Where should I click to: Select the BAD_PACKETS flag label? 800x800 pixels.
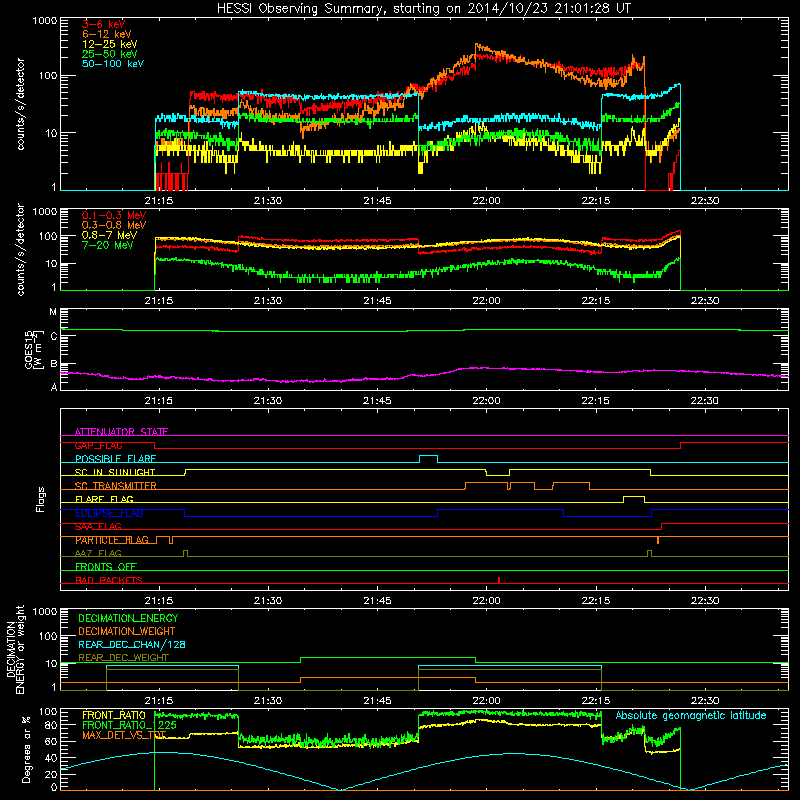pyautogui.click(x=109, y=580)
